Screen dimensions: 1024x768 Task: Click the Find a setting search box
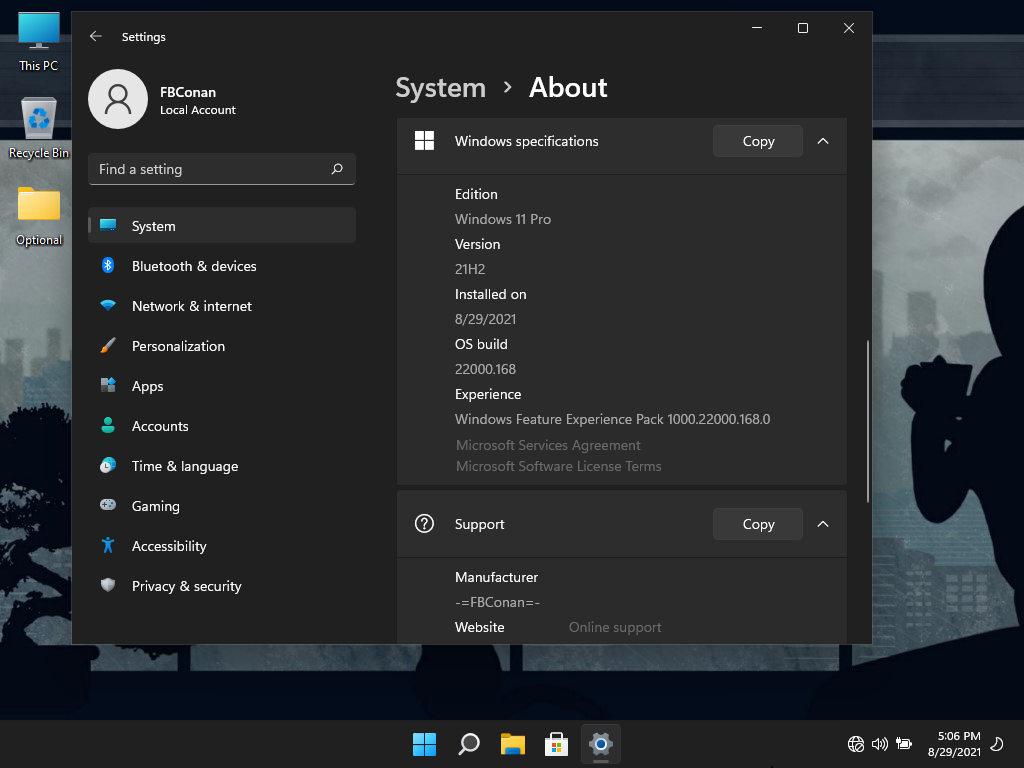click(222, 169)
